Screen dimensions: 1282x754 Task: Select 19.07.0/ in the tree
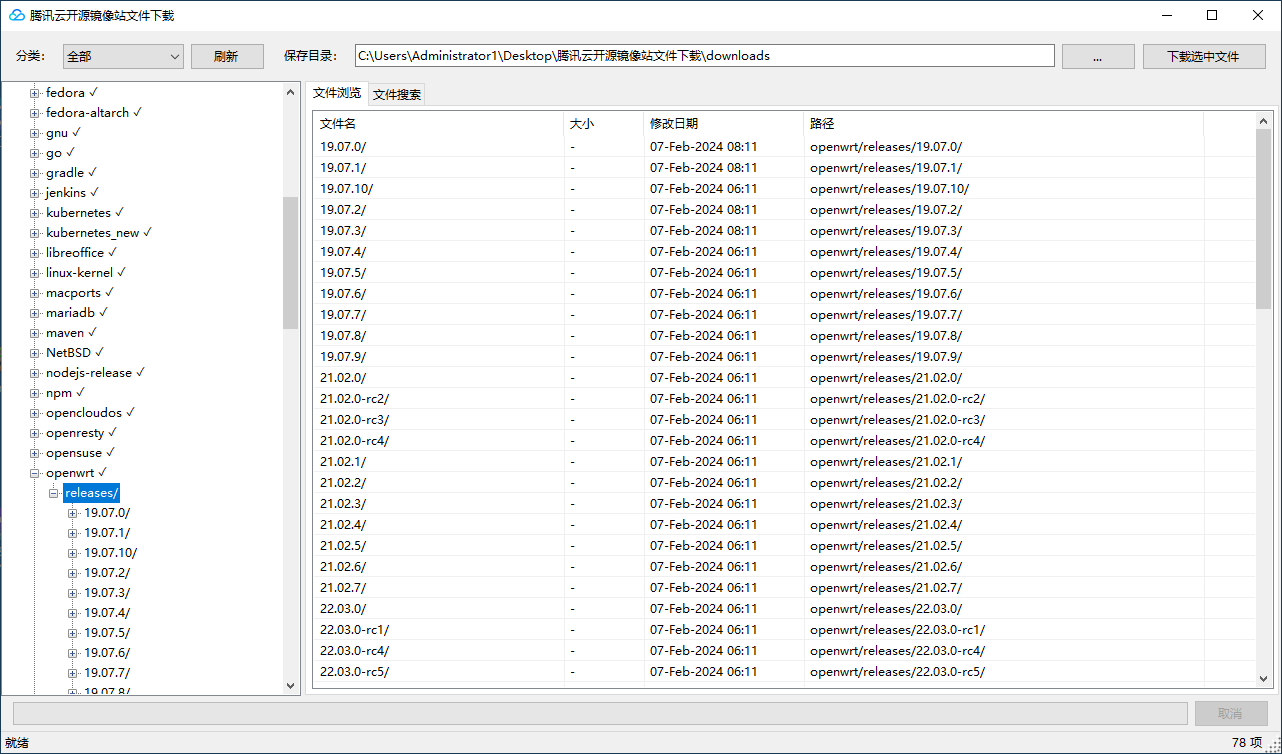[x=107, y=513]
